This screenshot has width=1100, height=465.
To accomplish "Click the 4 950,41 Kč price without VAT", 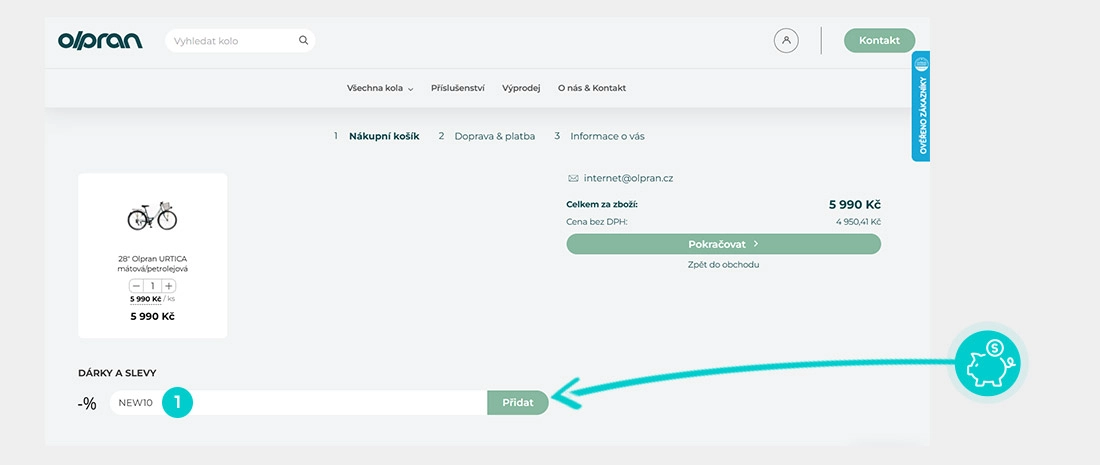I will tap(858, 222).
